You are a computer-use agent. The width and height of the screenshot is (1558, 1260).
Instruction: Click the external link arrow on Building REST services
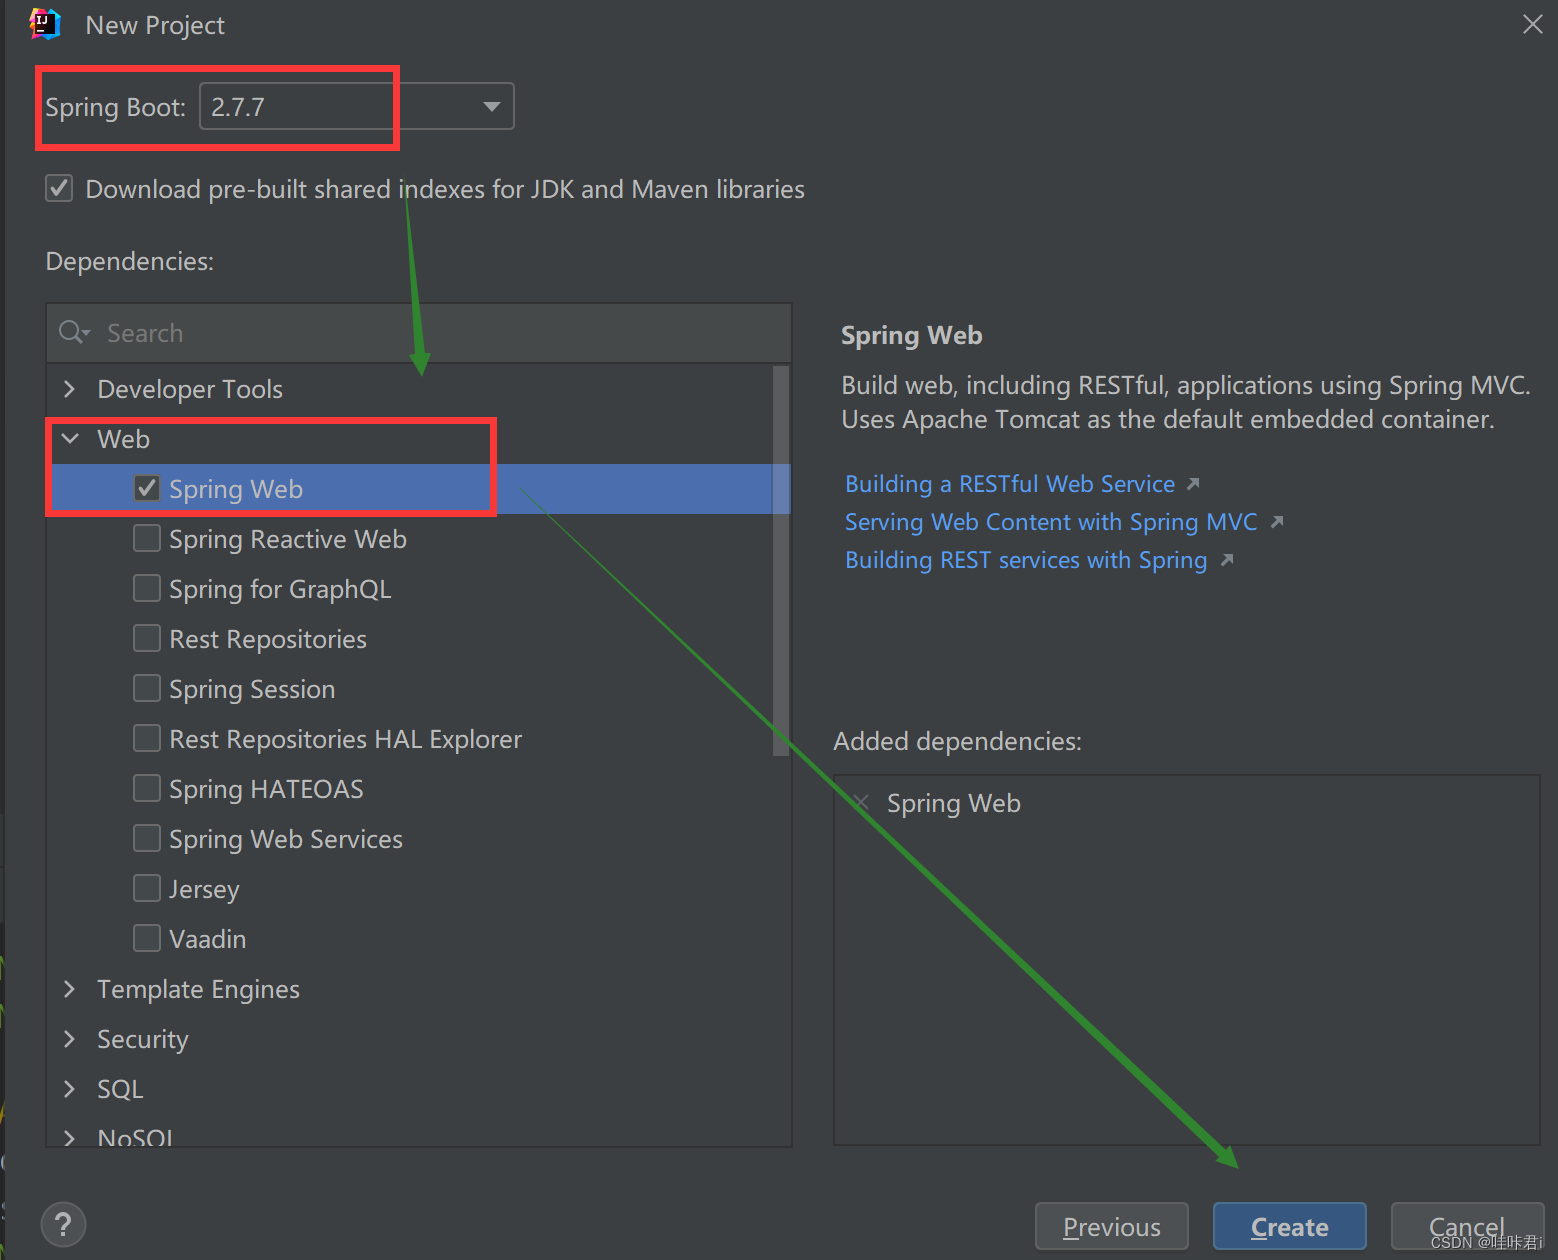(x=1227, y=560)
